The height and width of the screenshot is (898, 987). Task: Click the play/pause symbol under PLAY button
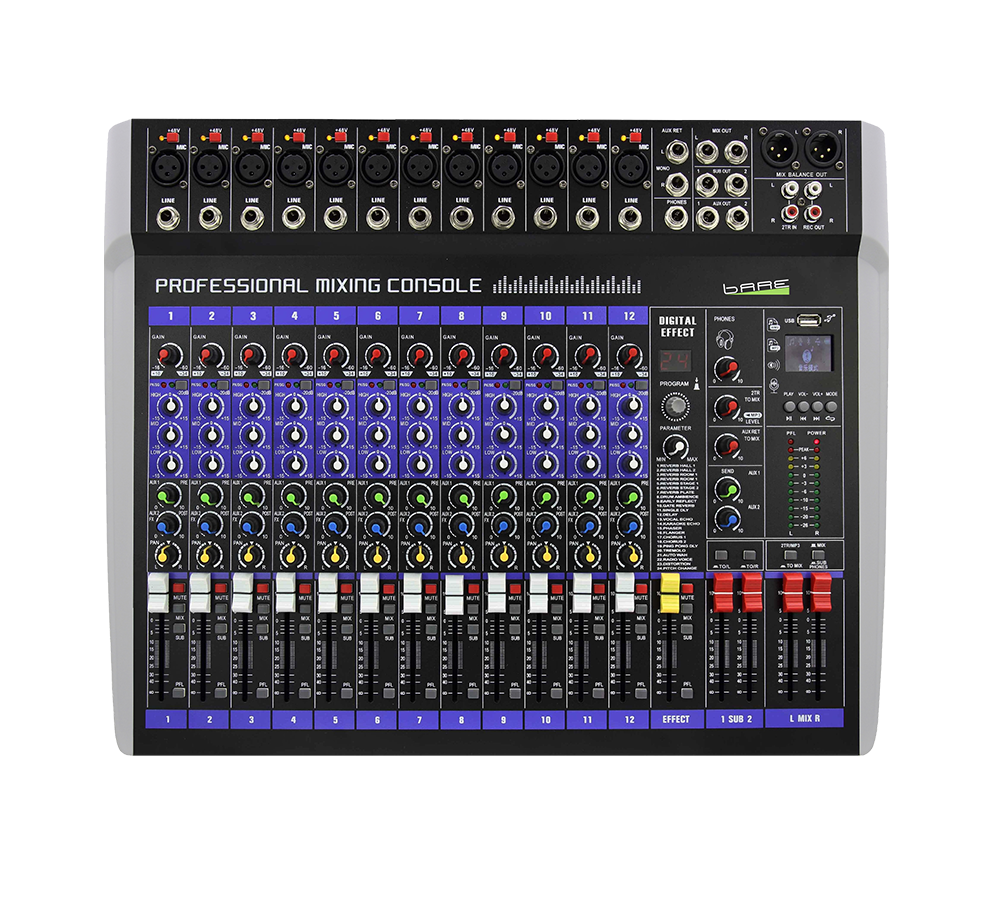point(789,418)
